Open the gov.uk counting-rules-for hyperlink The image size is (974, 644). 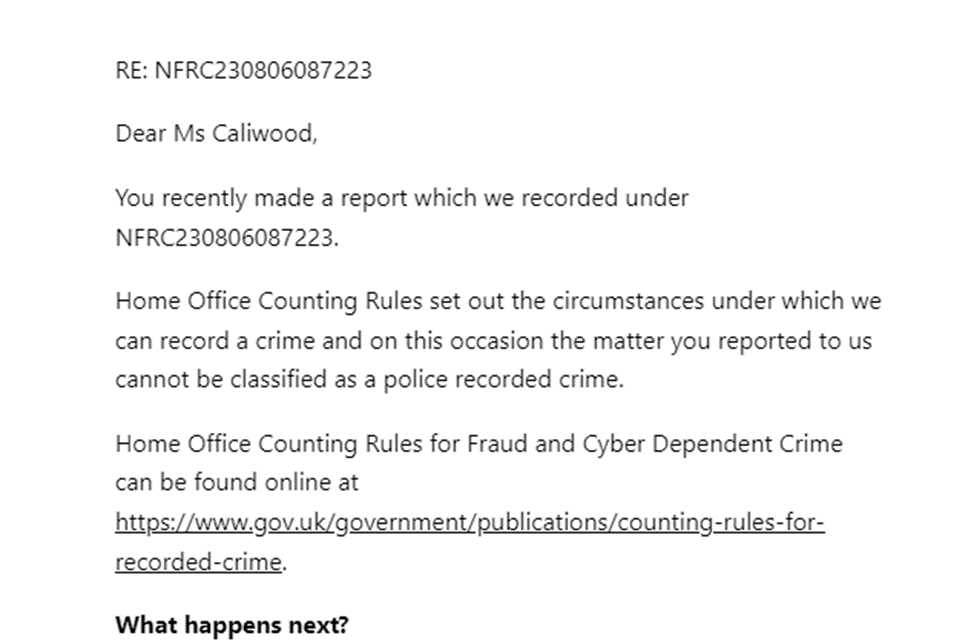tap(470, 522)
